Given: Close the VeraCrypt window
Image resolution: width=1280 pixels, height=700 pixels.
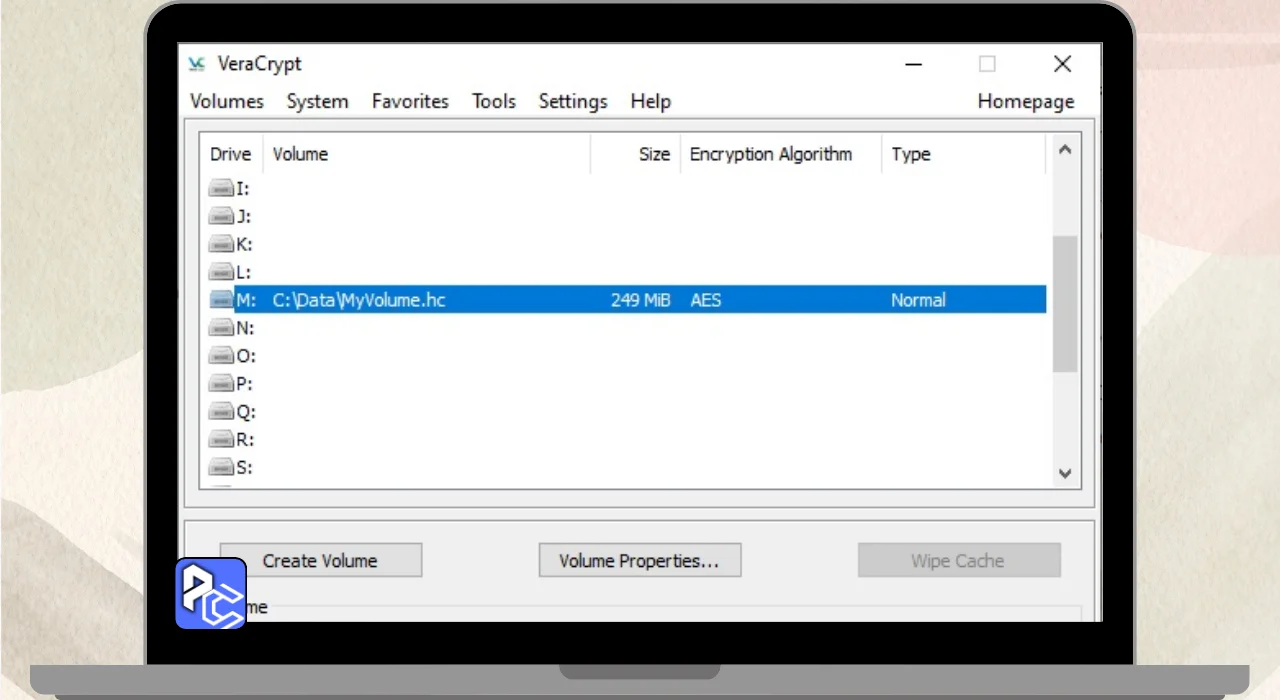Looking at the screenshot, I should tap(1062, 64).
